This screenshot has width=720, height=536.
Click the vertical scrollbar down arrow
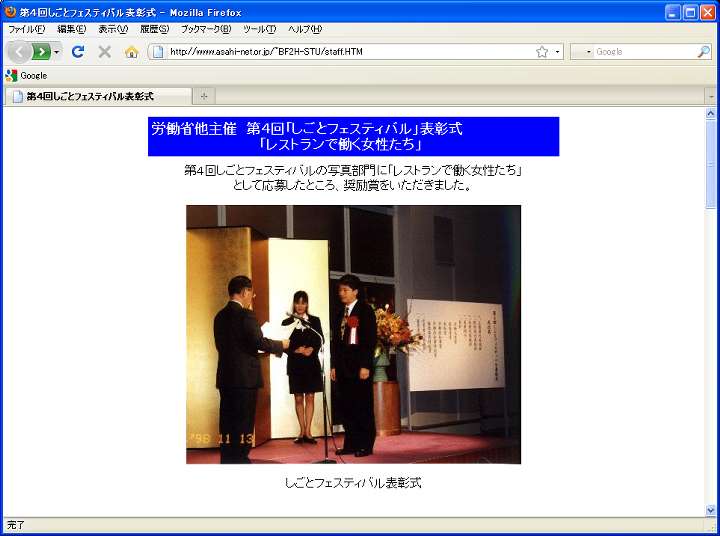pos(711,510)
